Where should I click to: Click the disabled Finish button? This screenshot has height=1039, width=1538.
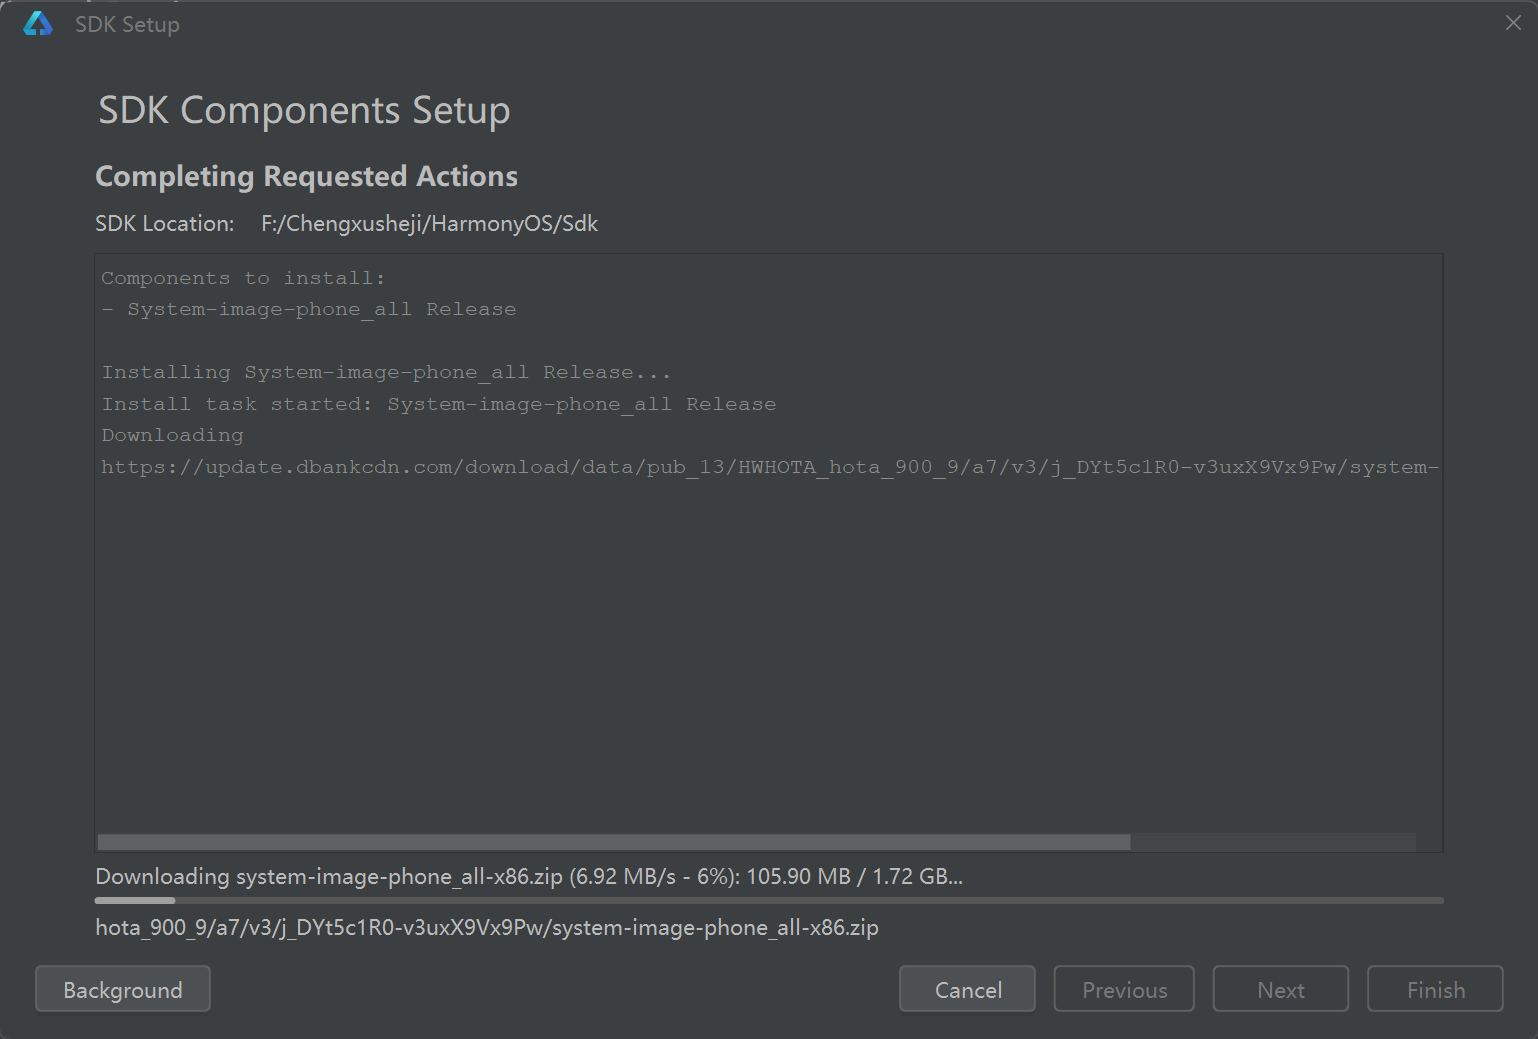pyautogui.click(x=1435, y=989)
